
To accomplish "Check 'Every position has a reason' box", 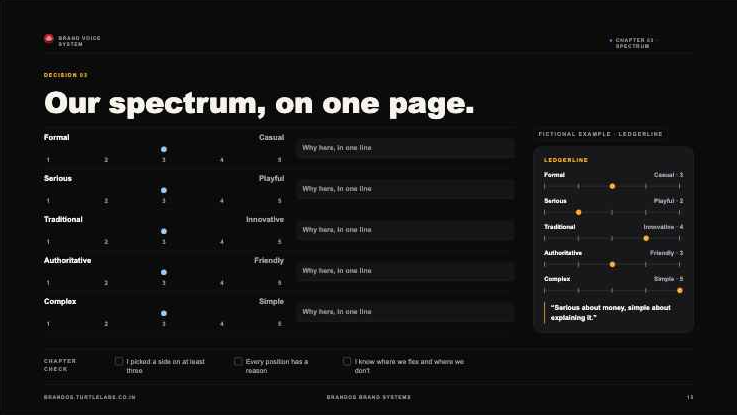I will [238, 361].
